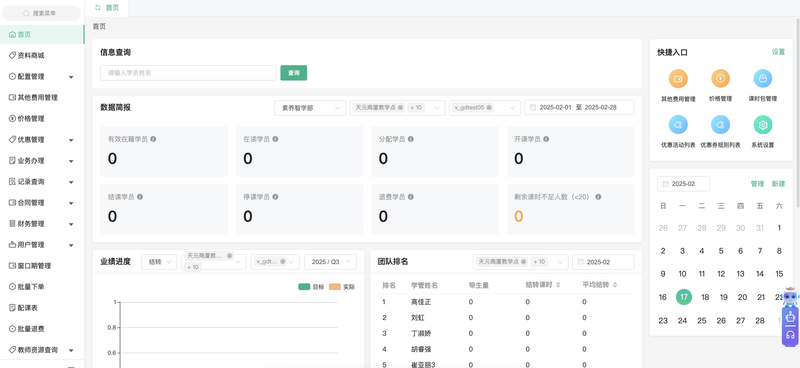Expand the 用户管理 sidebar menu
Image resolution: width=800 pixels, height=368 pixels.
tap(42, 245)
